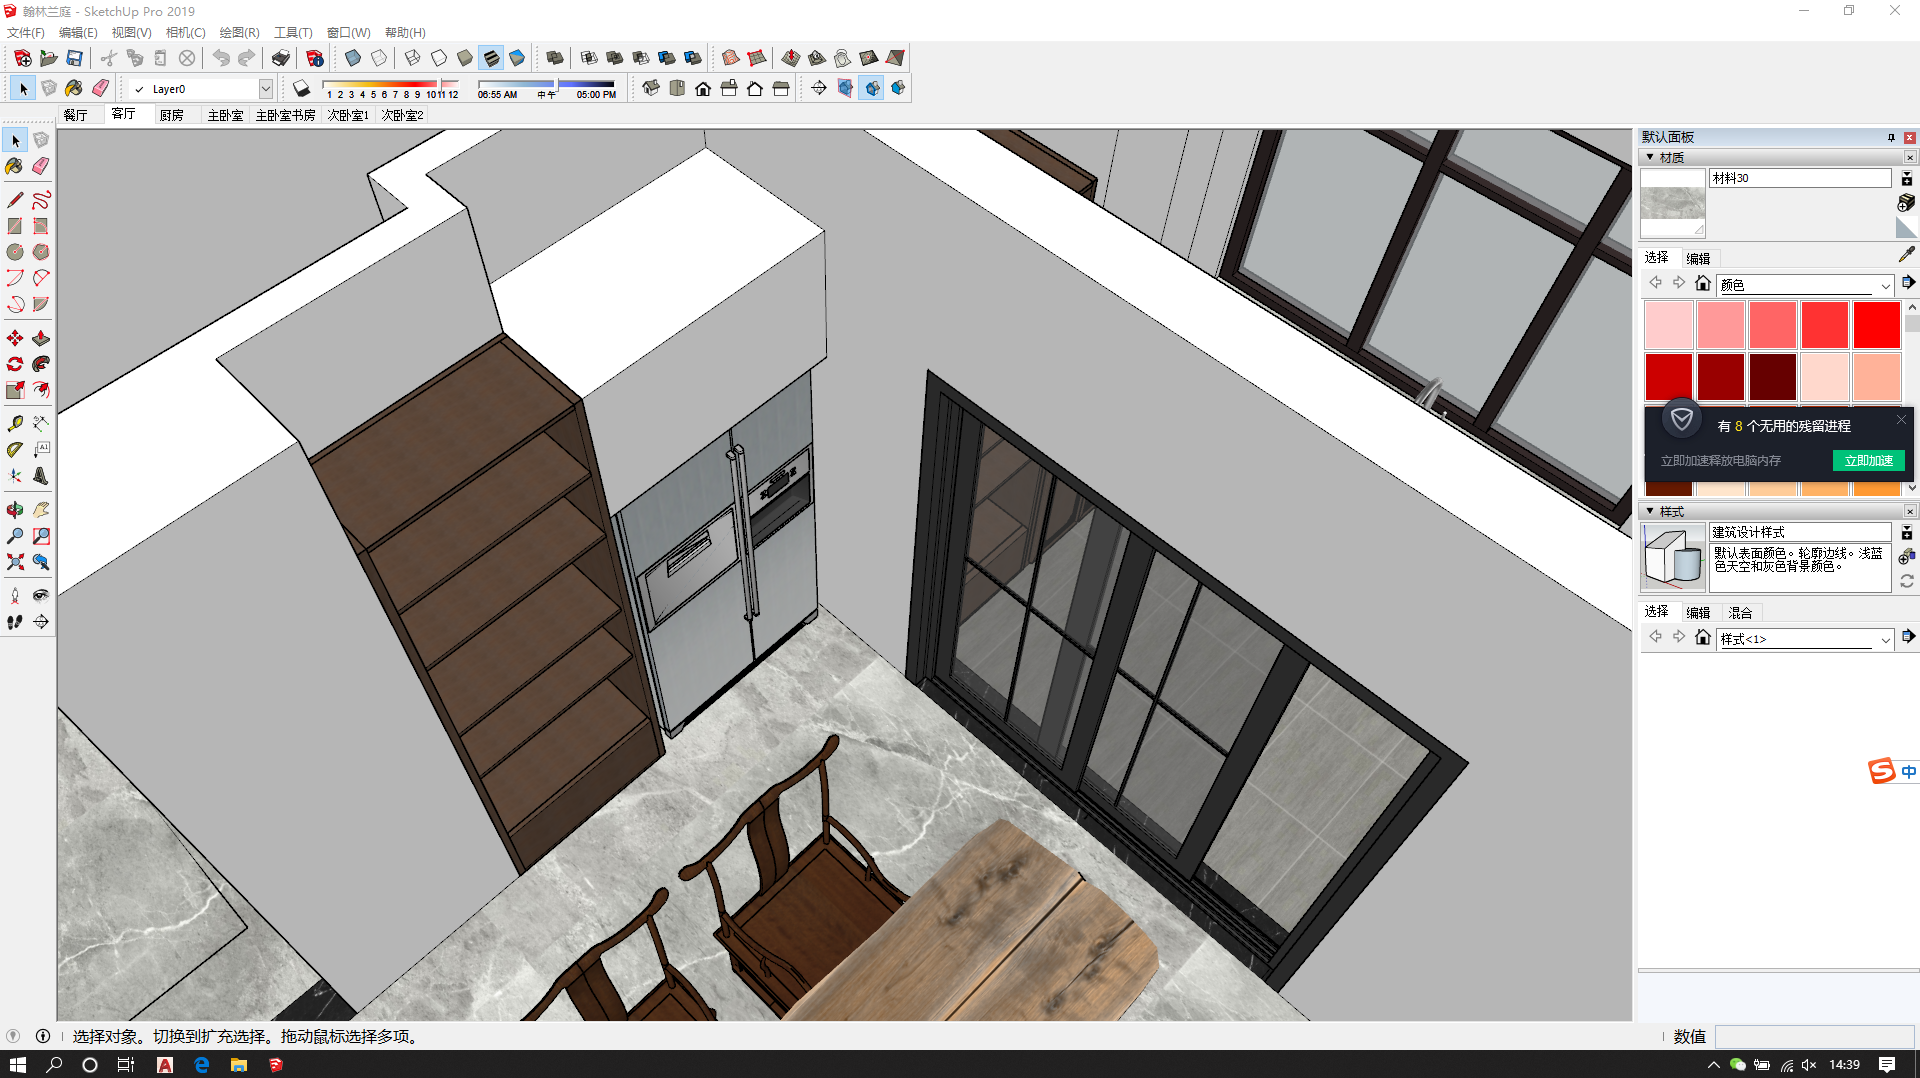Select the Paint Bucket tool in left toolbar

coord(15,166)
